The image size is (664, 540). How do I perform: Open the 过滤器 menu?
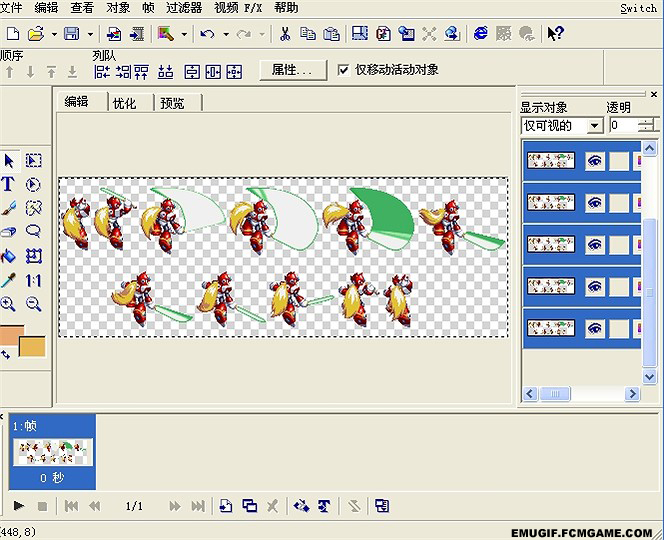183,8
